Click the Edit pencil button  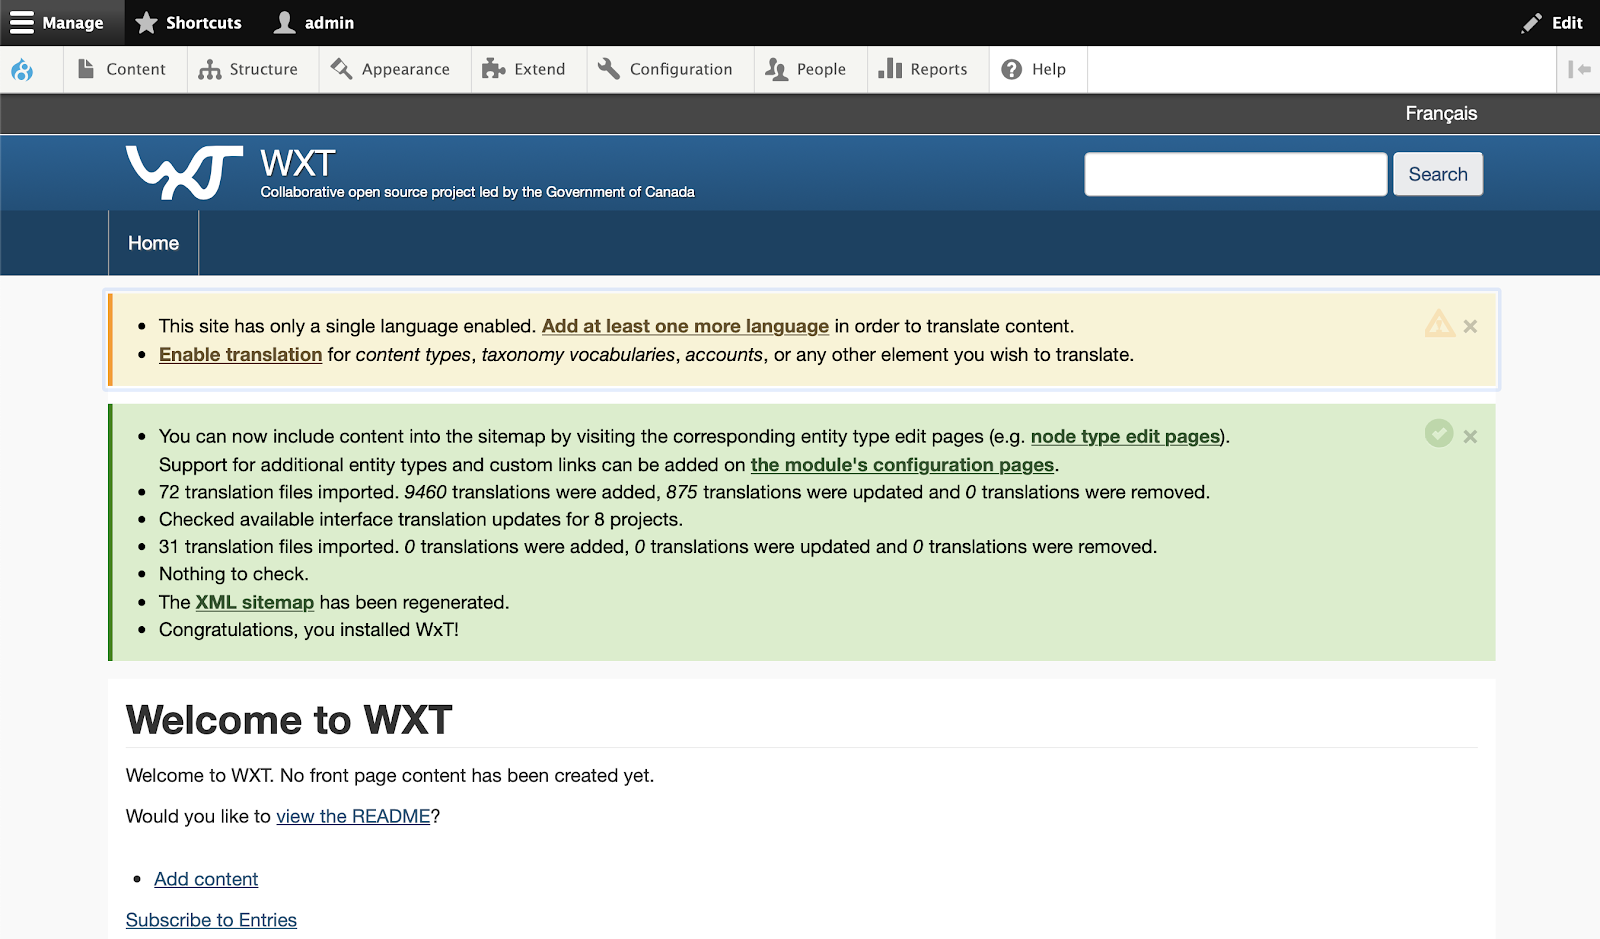point(1552,22)
